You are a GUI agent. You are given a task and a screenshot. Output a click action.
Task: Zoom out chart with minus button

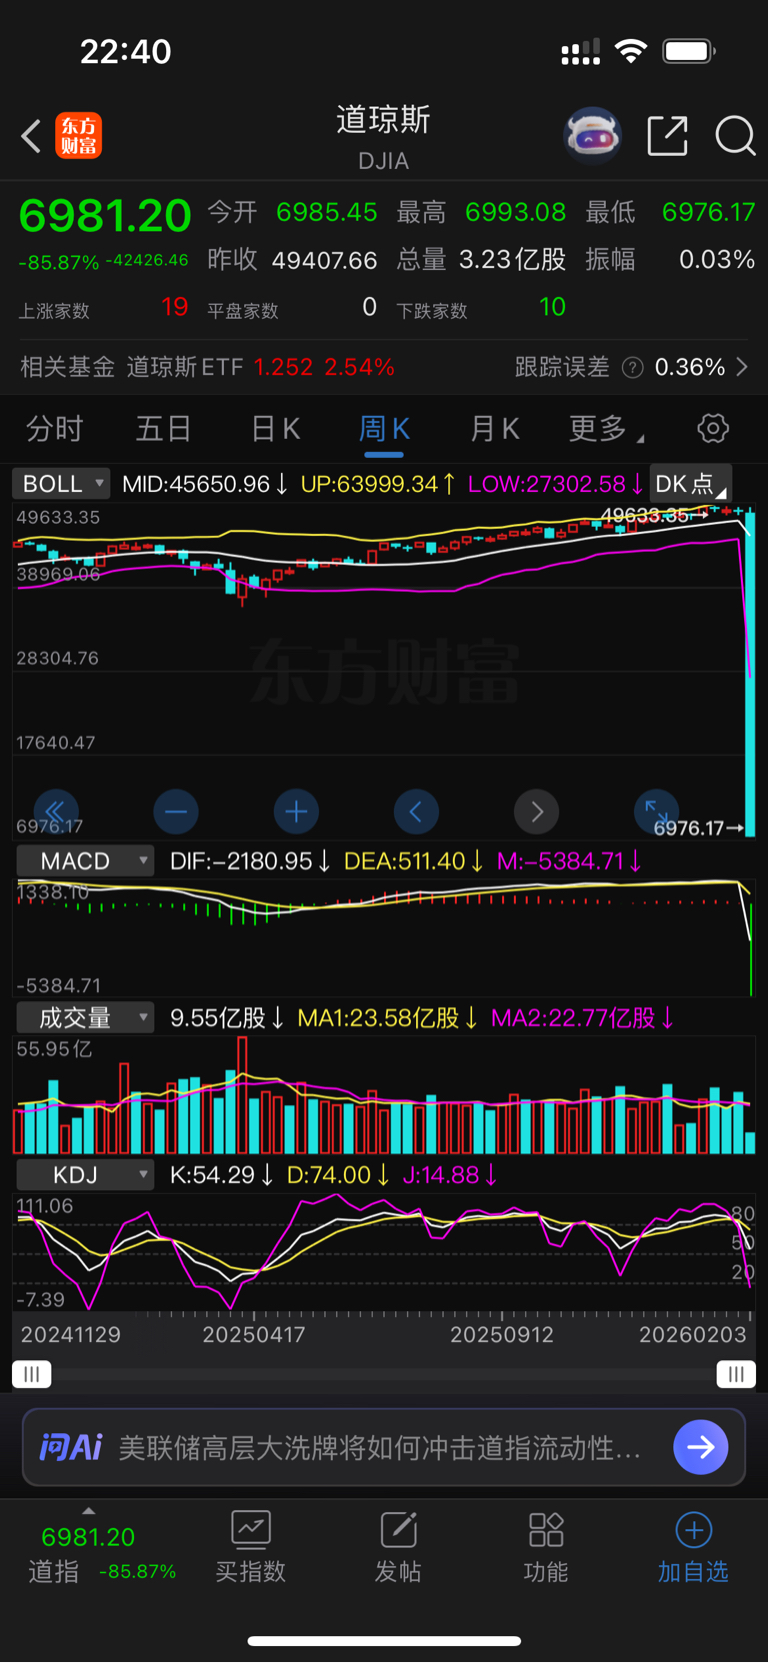(176, 811)
